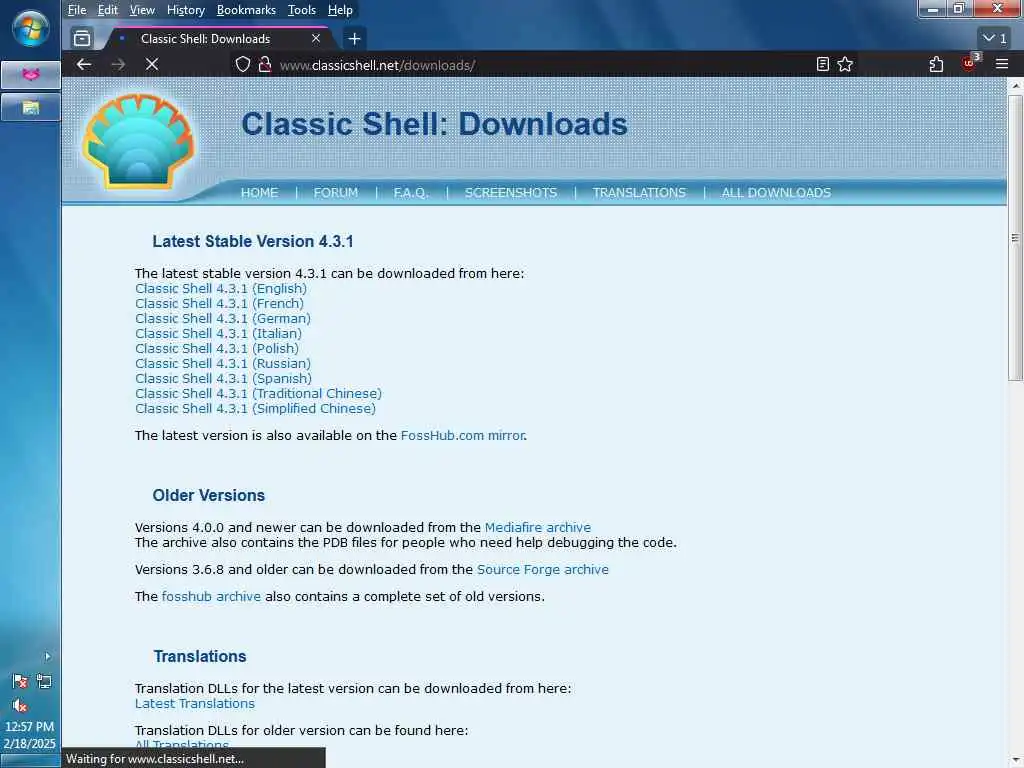Open the Source Forge archive link
The height and width of the screenshot is (768, 1024).
[x=543, y=569]
